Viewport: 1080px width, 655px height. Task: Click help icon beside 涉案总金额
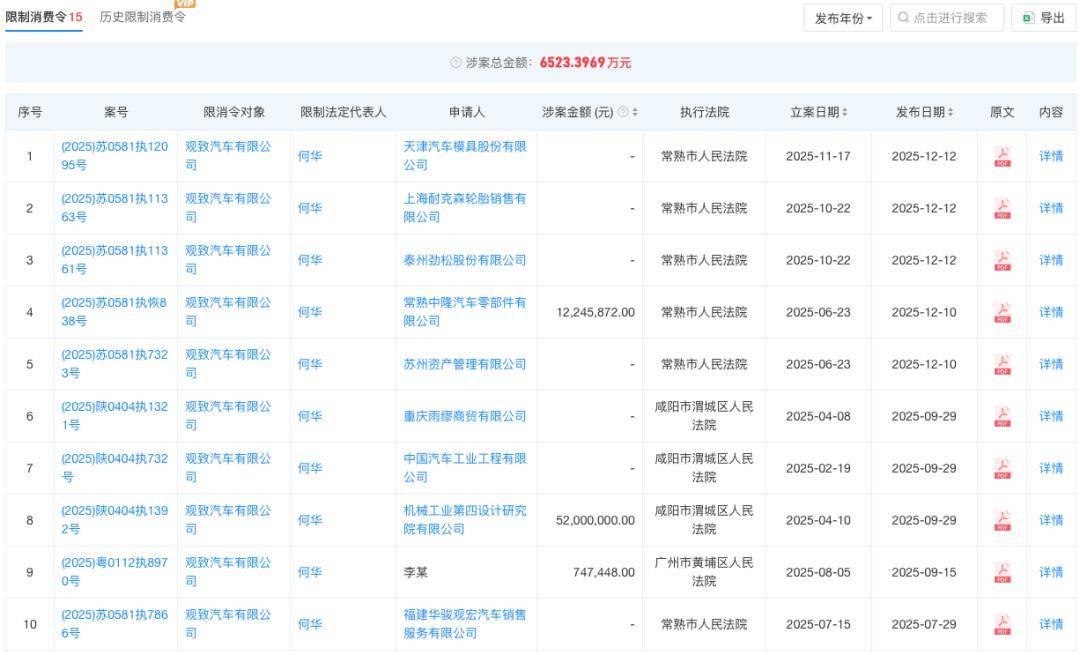point(456,63)
